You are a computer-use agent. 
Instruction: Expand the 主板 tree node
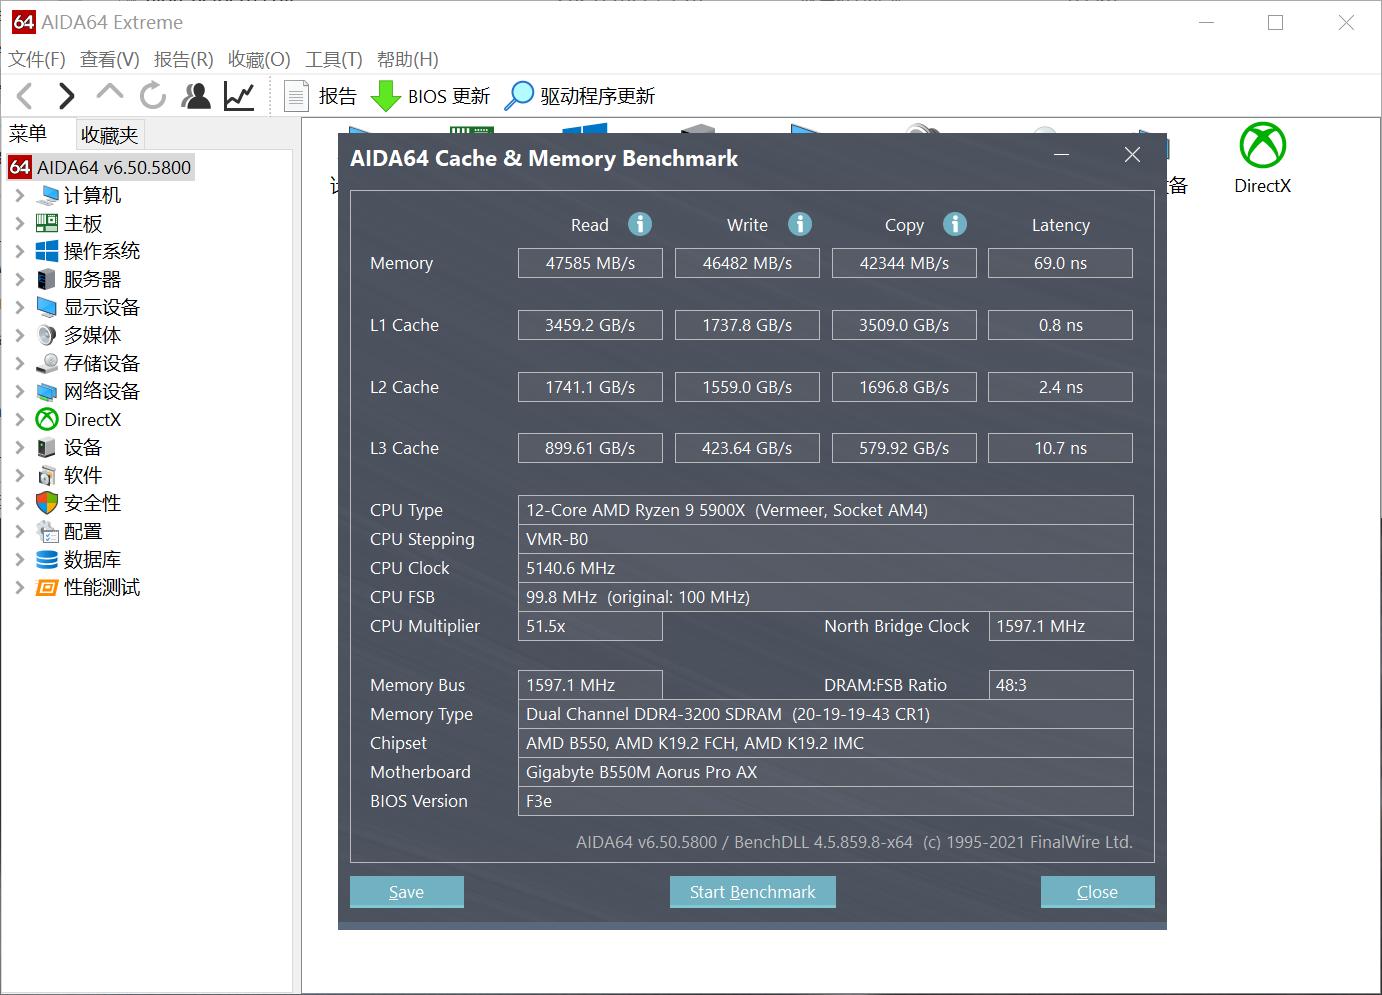click(19, 223)
